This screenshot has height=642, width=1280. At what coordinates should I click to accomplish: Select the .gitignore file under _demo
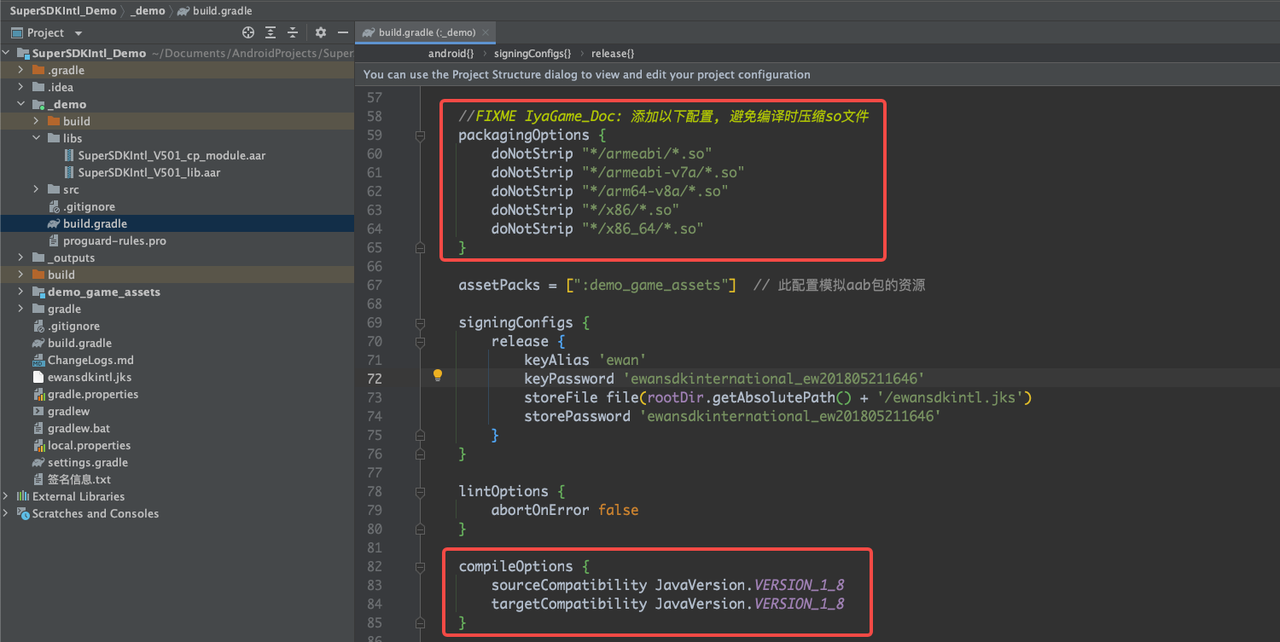click(x=89, y=207)
